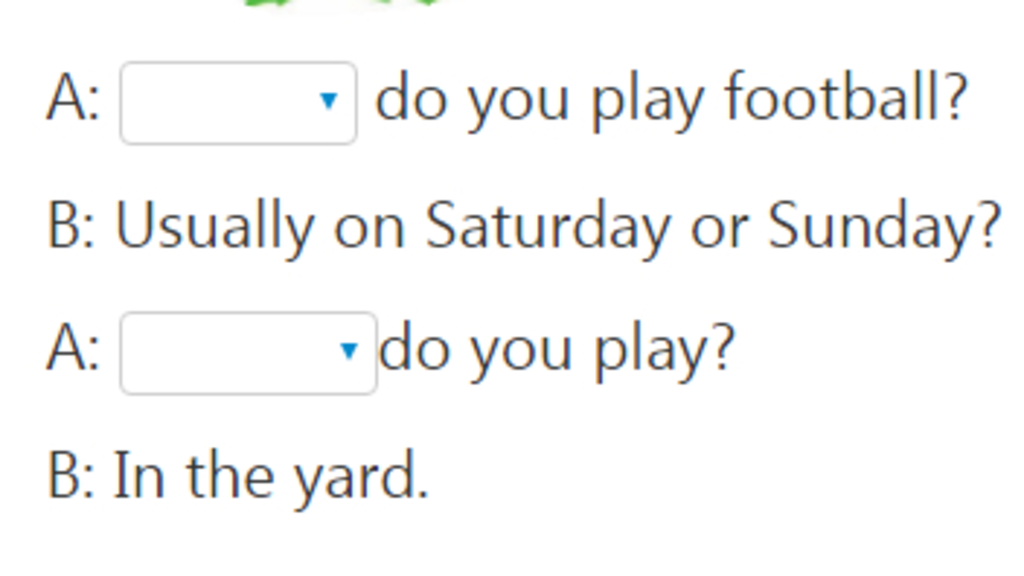Click the blue arrow beside "do you play?"

pos(349,351)
